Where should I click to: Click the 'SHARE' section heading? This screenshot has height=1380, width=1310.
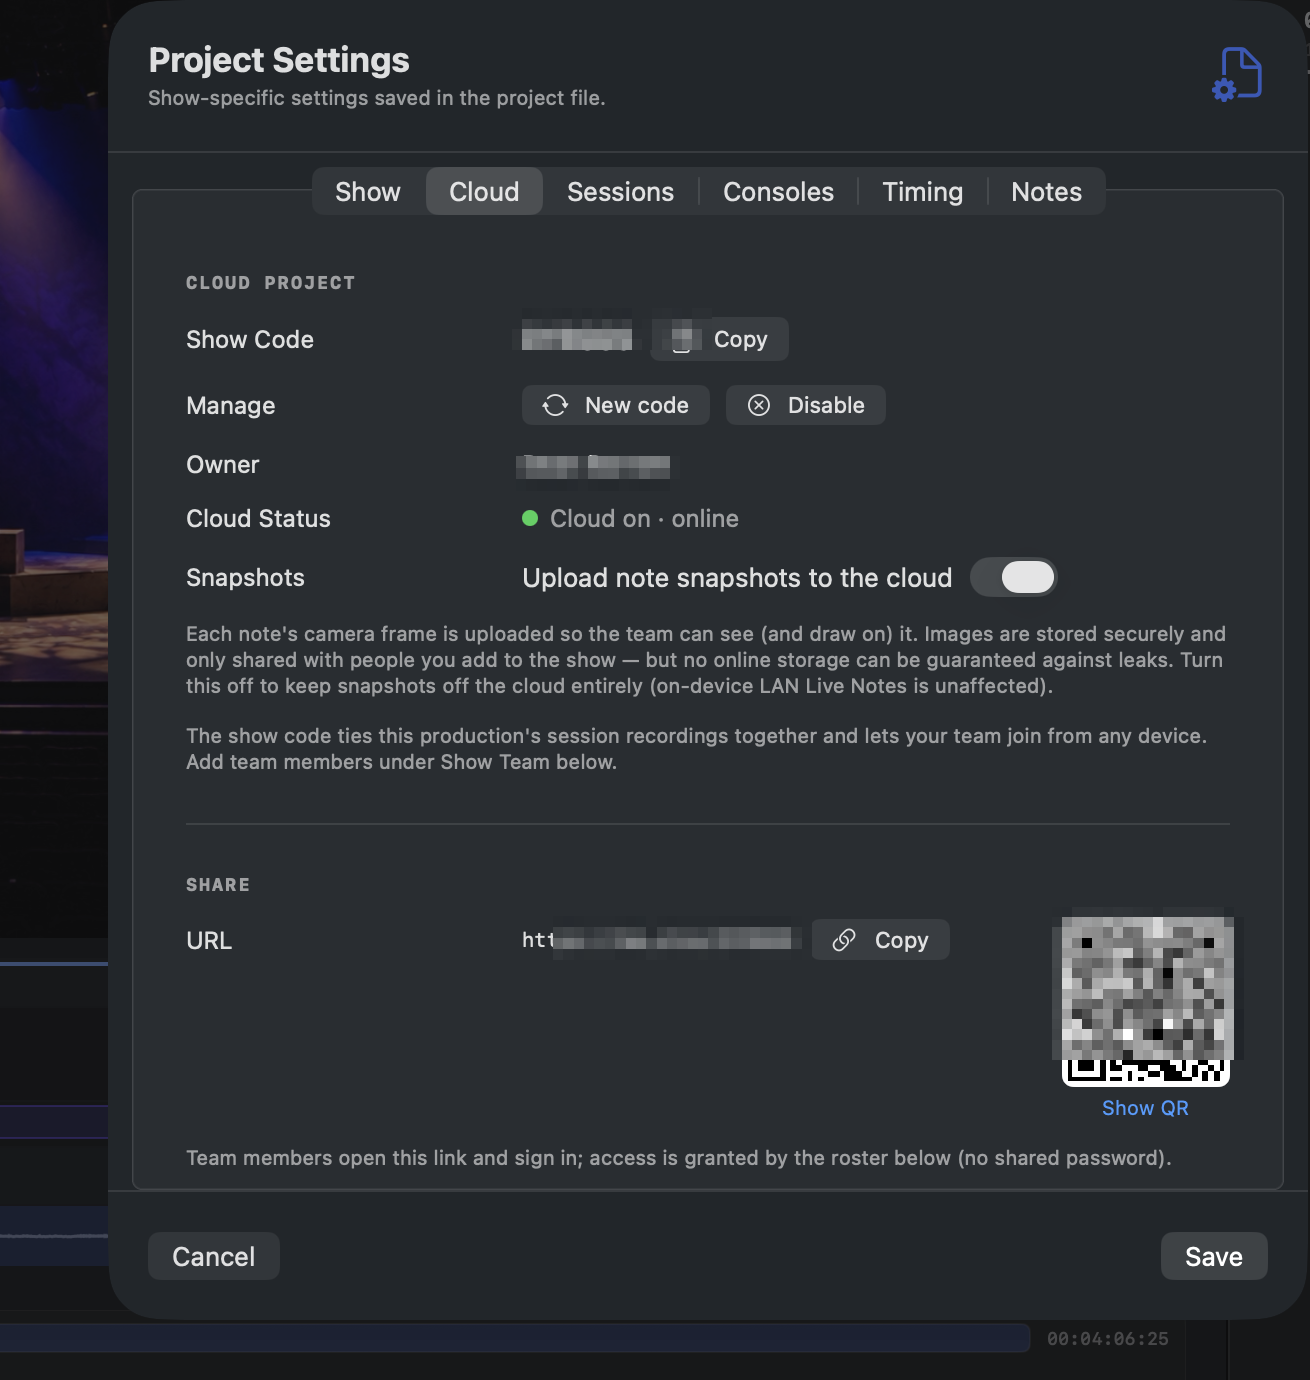pos(218,885)
